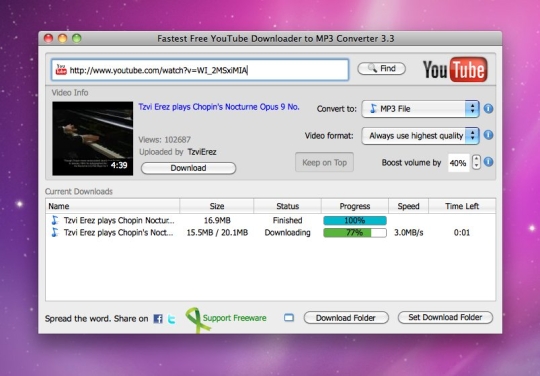This screenshot has height=376, width=540.
Task: Open info icon beside Convert to
Action: point(488,109)
